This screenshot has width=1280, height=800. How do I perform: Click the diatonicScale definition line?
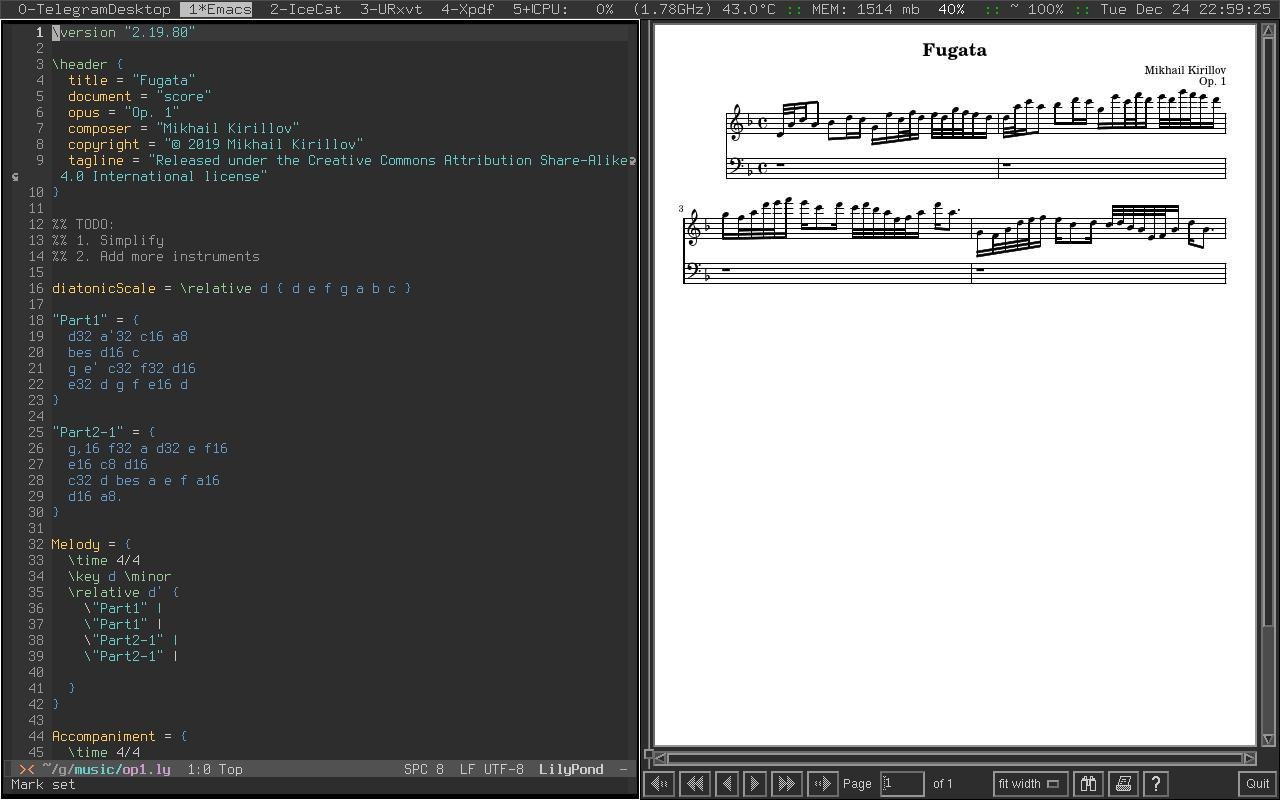pos(232,288)
